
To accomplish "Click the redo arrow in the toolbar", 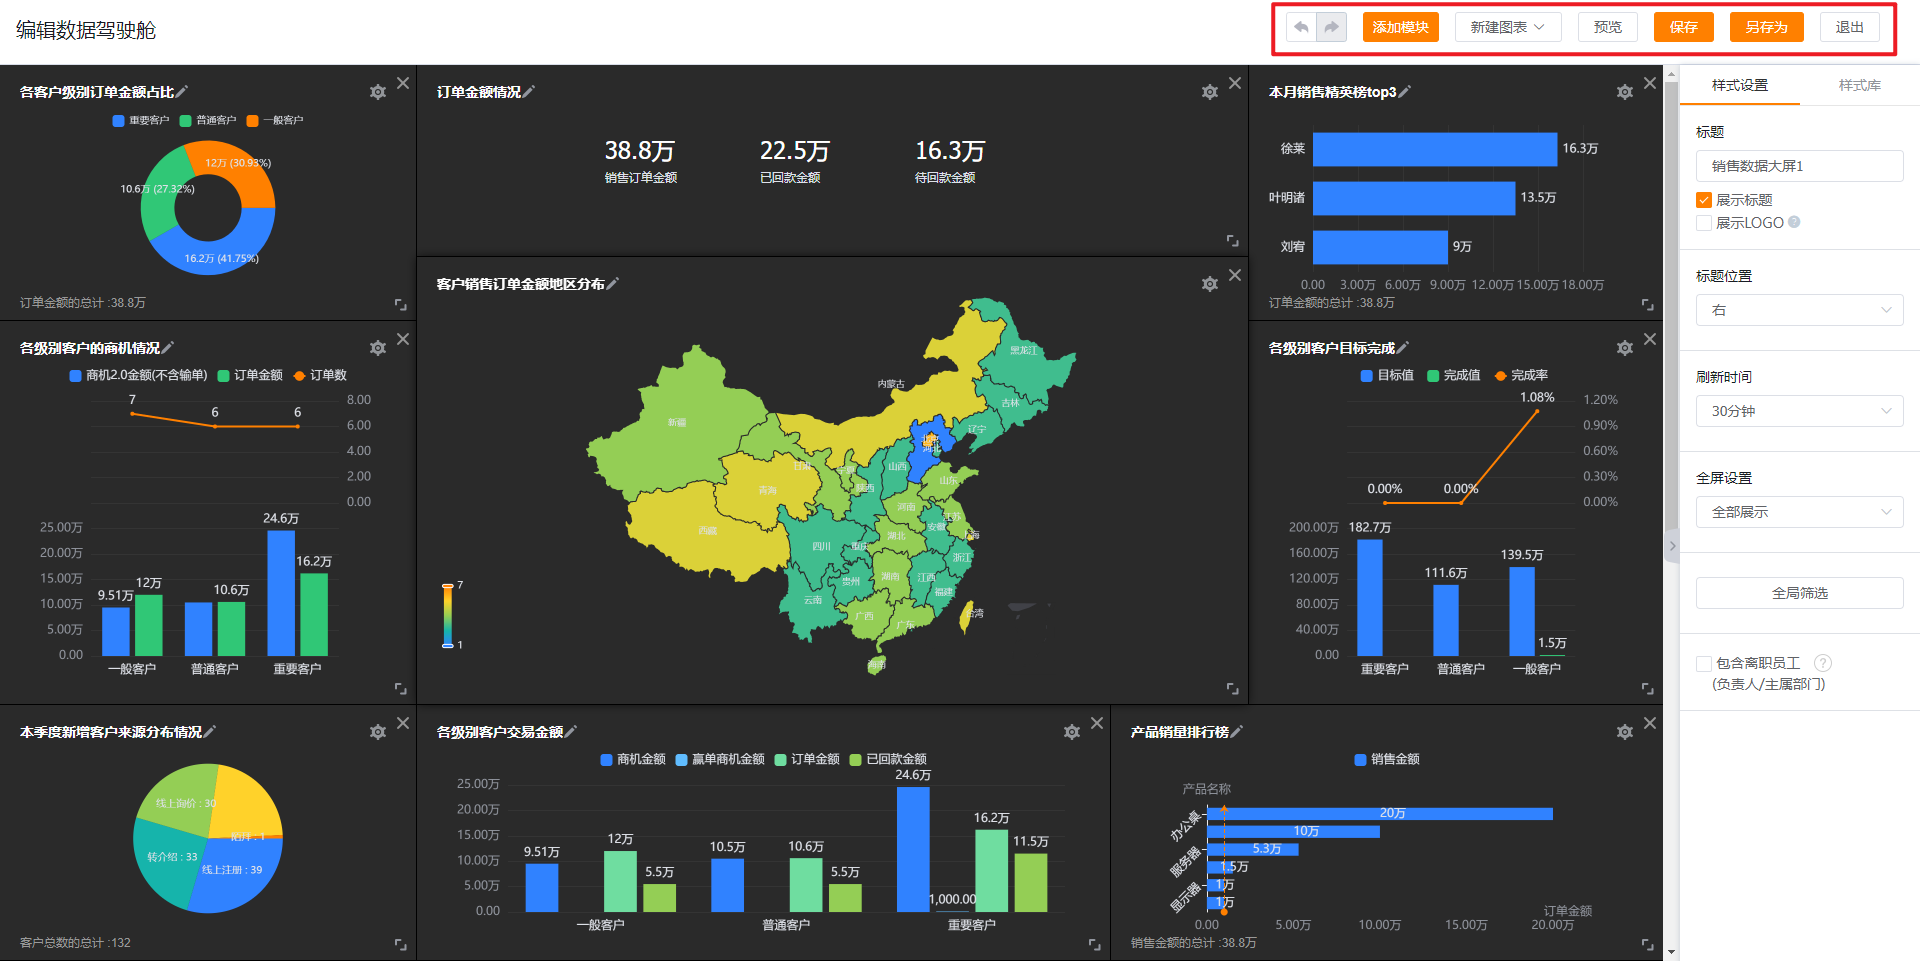I will pos(1331,27).
